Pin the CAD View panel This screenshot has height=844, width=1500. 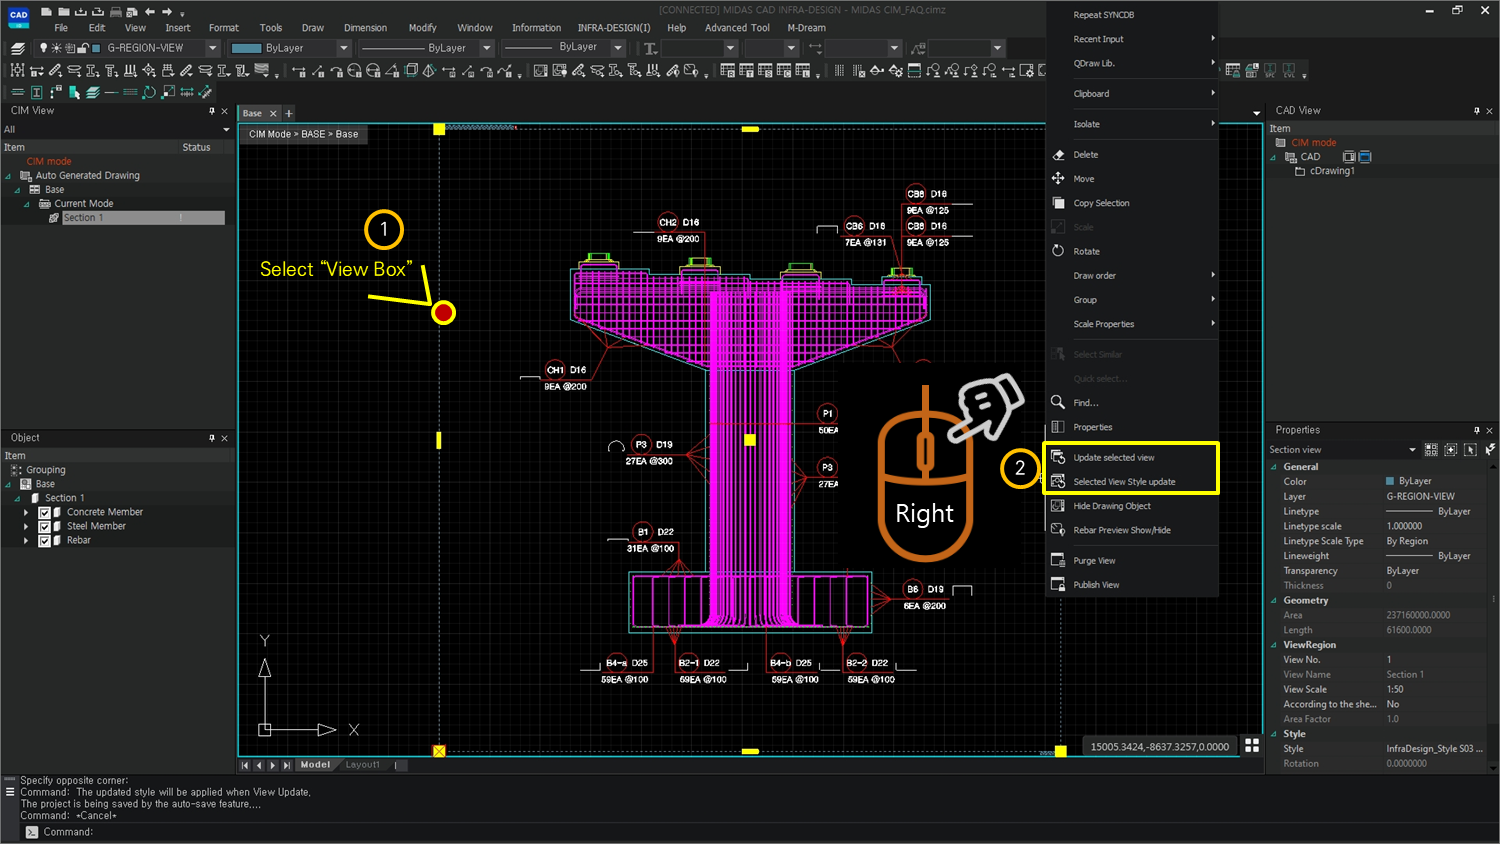(1478, 110)
